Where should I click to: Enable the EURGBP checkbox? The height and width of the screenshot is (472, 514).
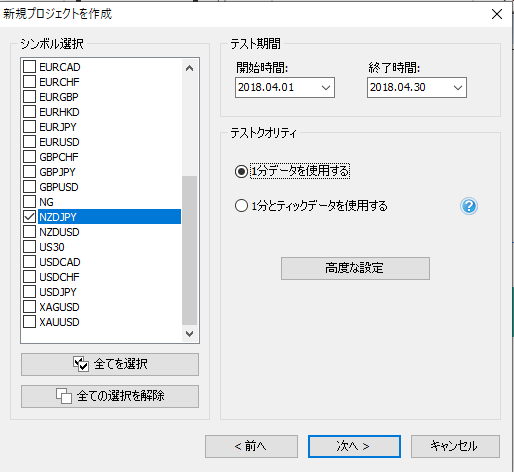point(29,96)
